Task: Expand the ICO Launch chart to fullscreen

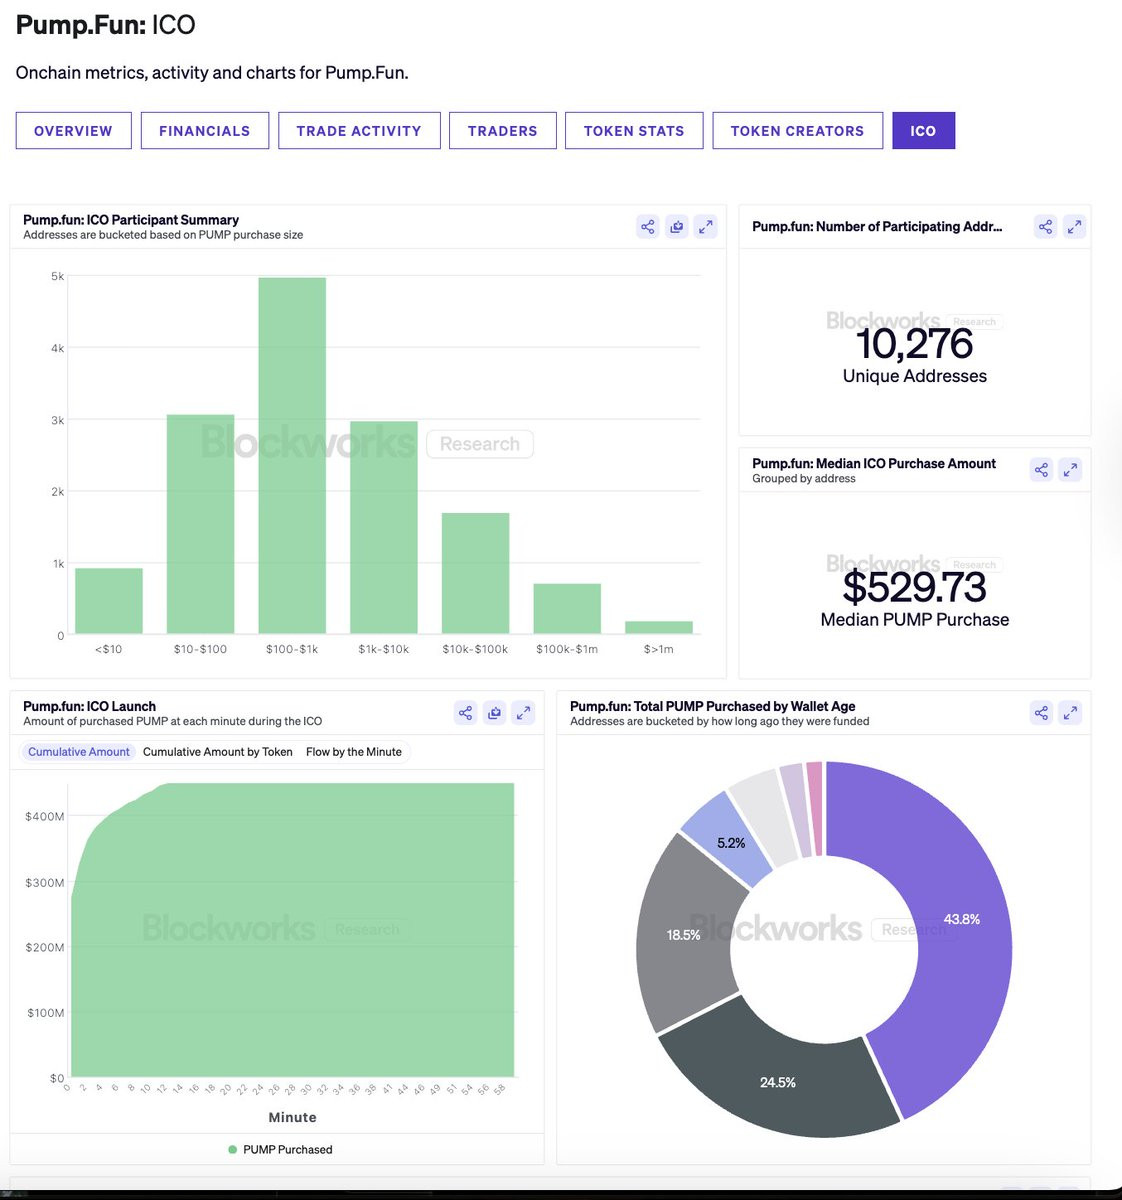Action: [x=523, y=713]
